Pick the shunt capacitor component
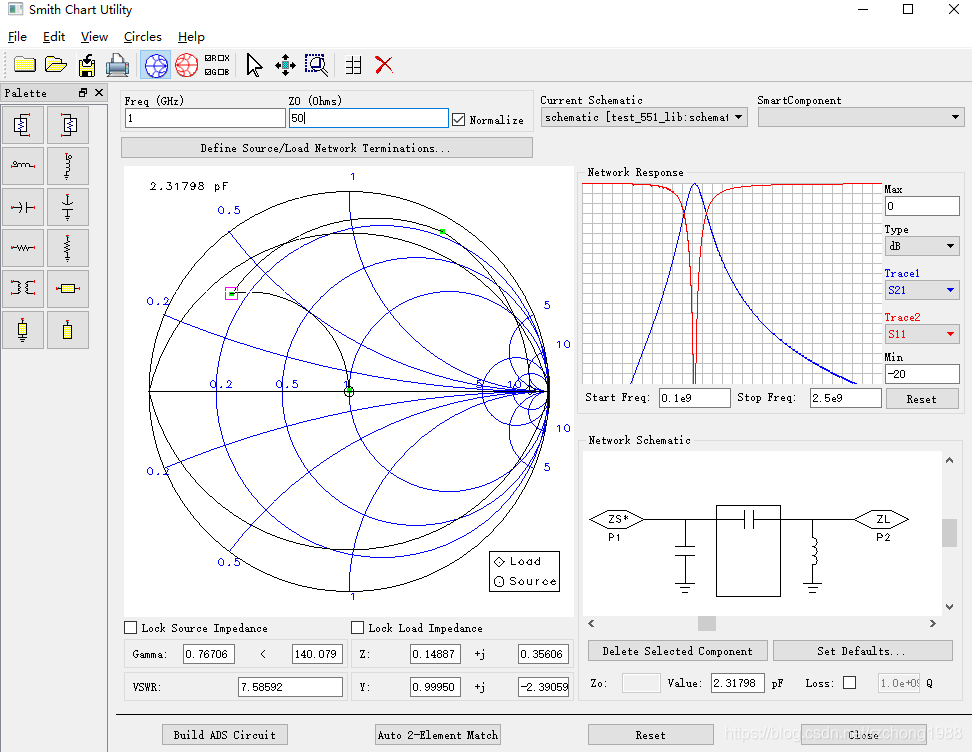The height and width of the screenshot is (752, 972). coord(68,207)
